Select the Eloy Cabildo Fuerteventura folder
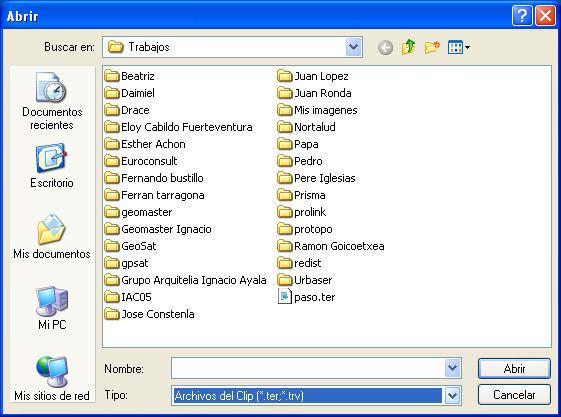 179,127
